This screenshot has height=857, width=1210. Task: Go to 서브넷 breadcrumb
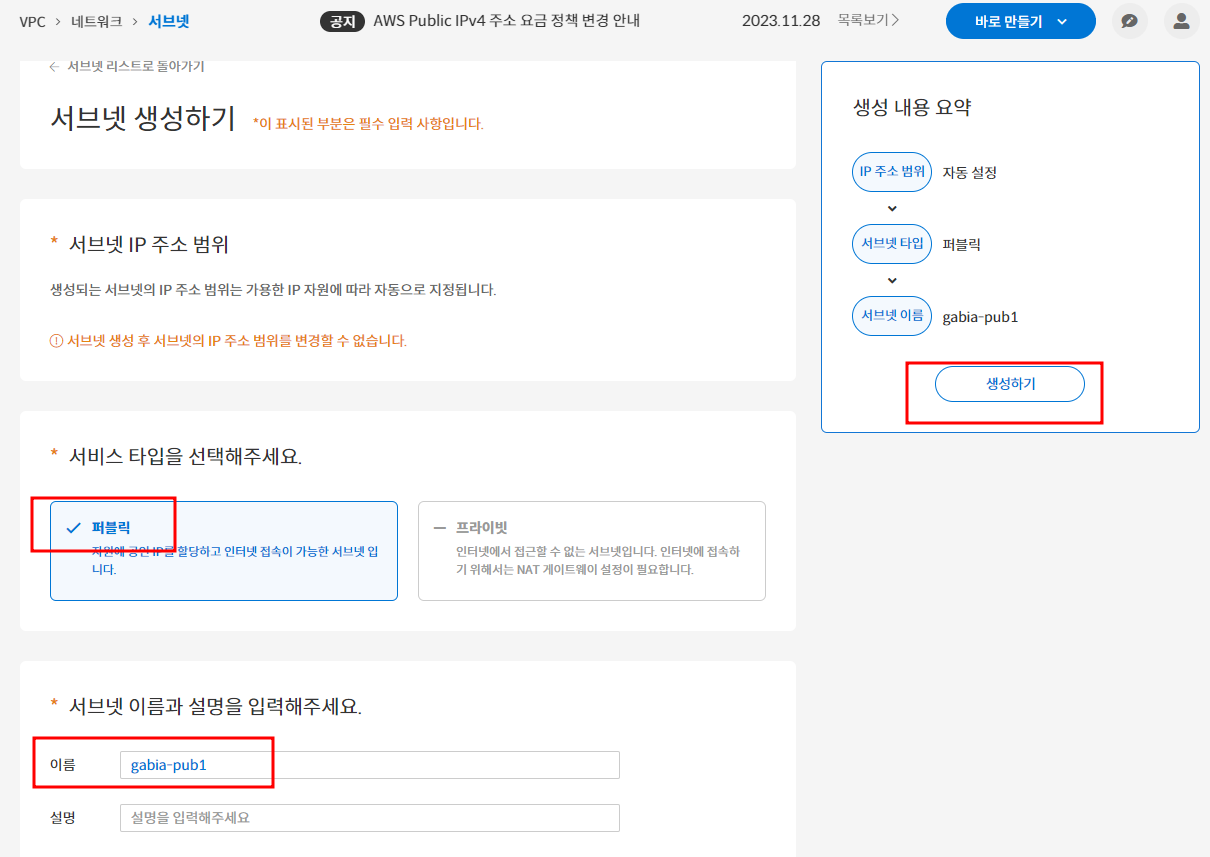[169, 21]
